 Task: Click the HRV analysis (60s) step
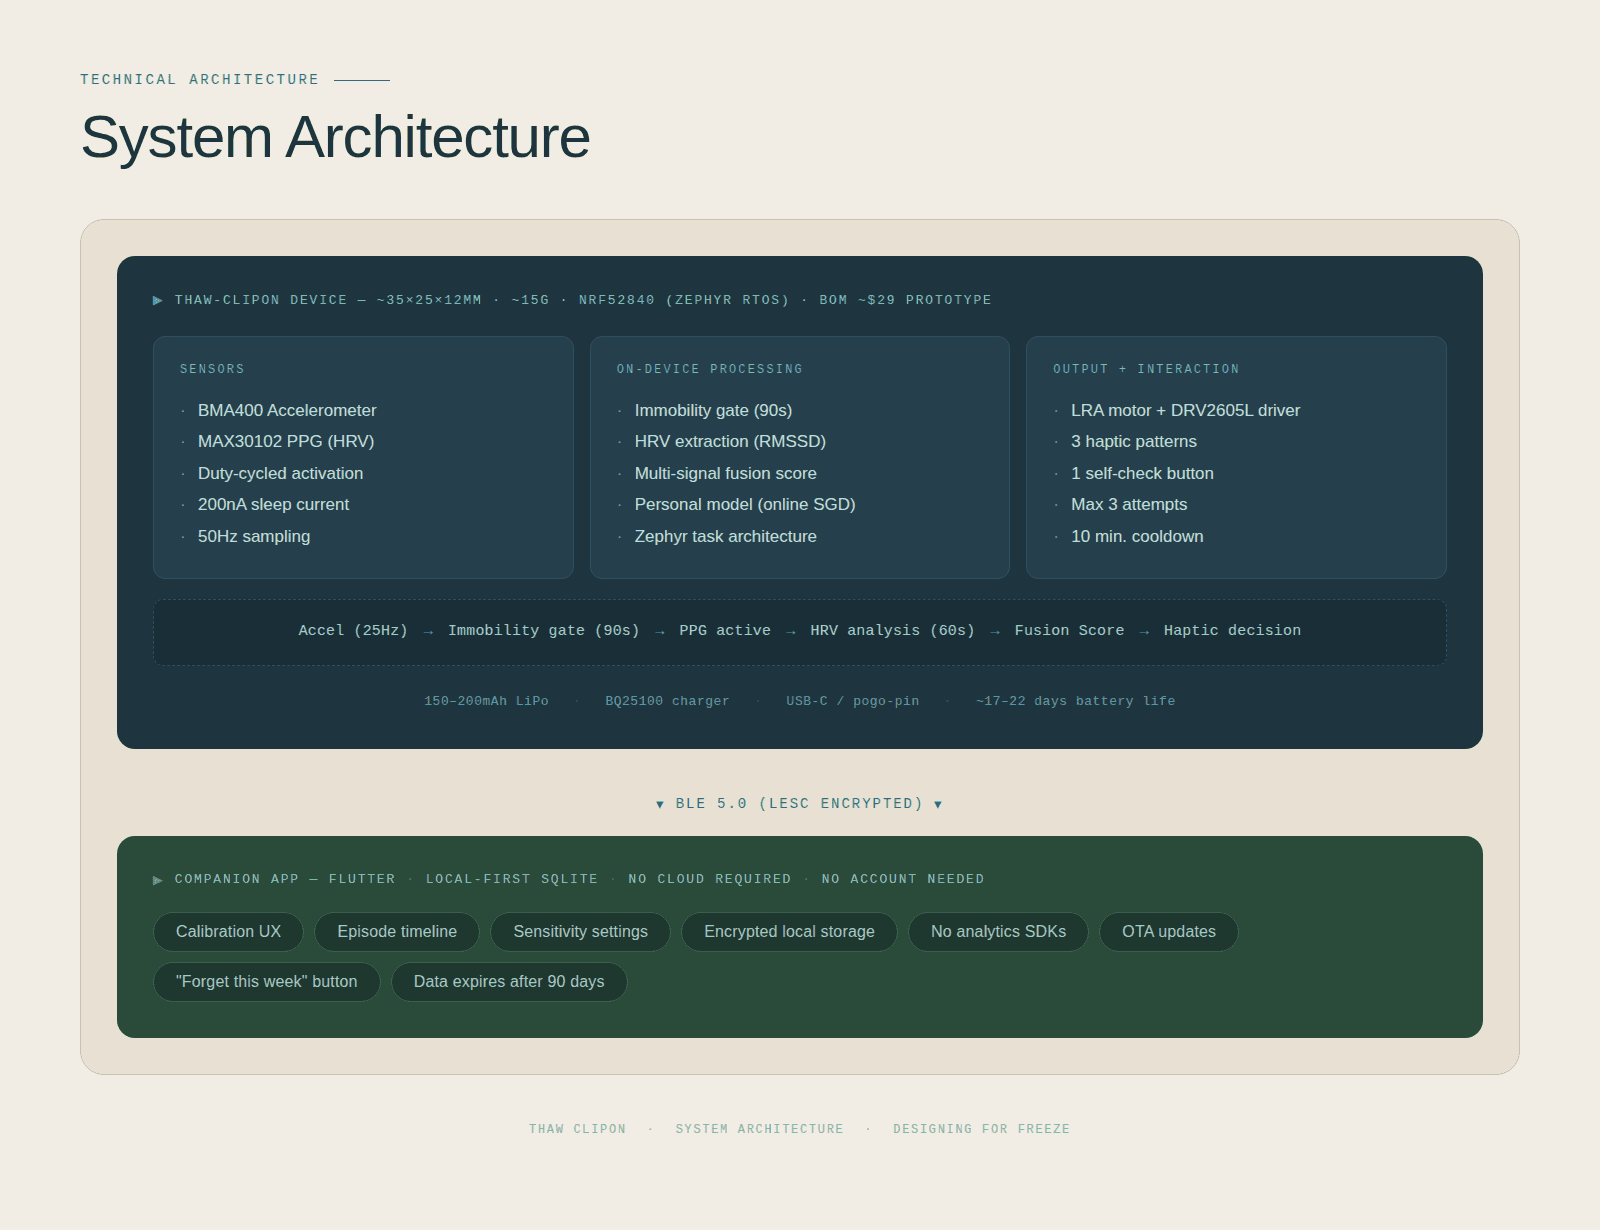point(890,630)
